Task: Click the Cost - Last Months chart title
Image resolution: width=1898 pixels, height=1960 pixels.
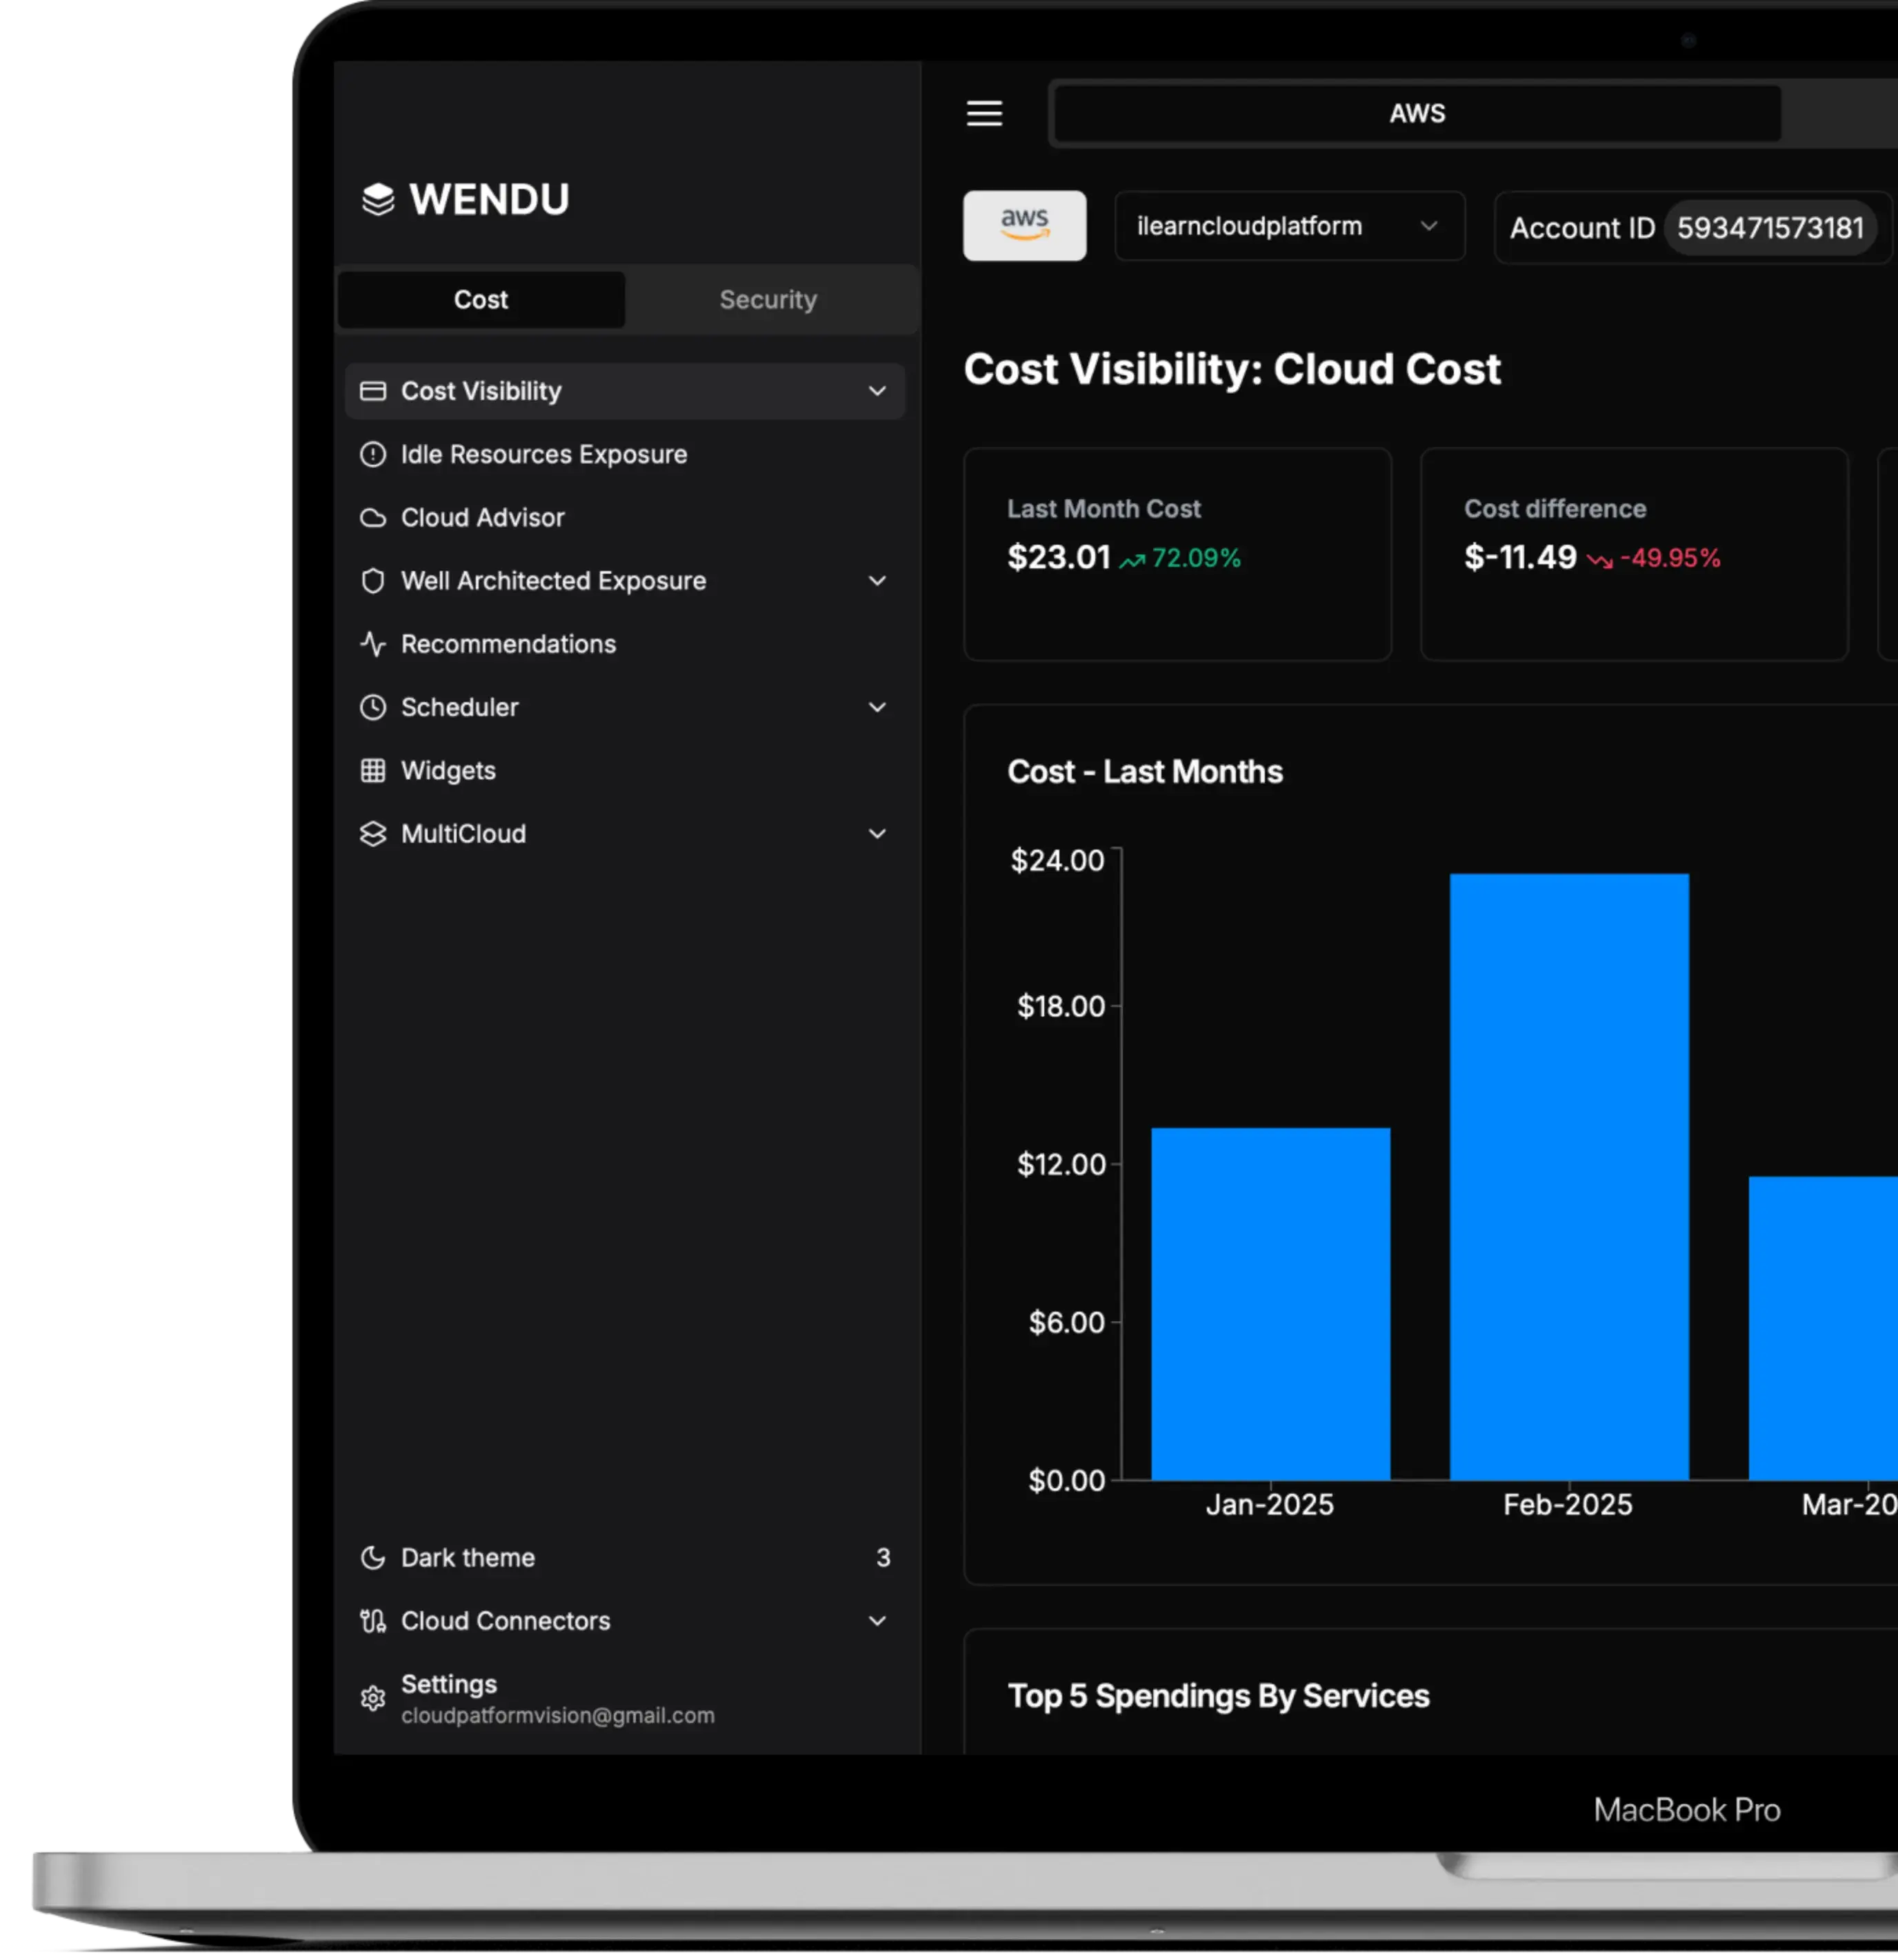Action: point(1145,772)
